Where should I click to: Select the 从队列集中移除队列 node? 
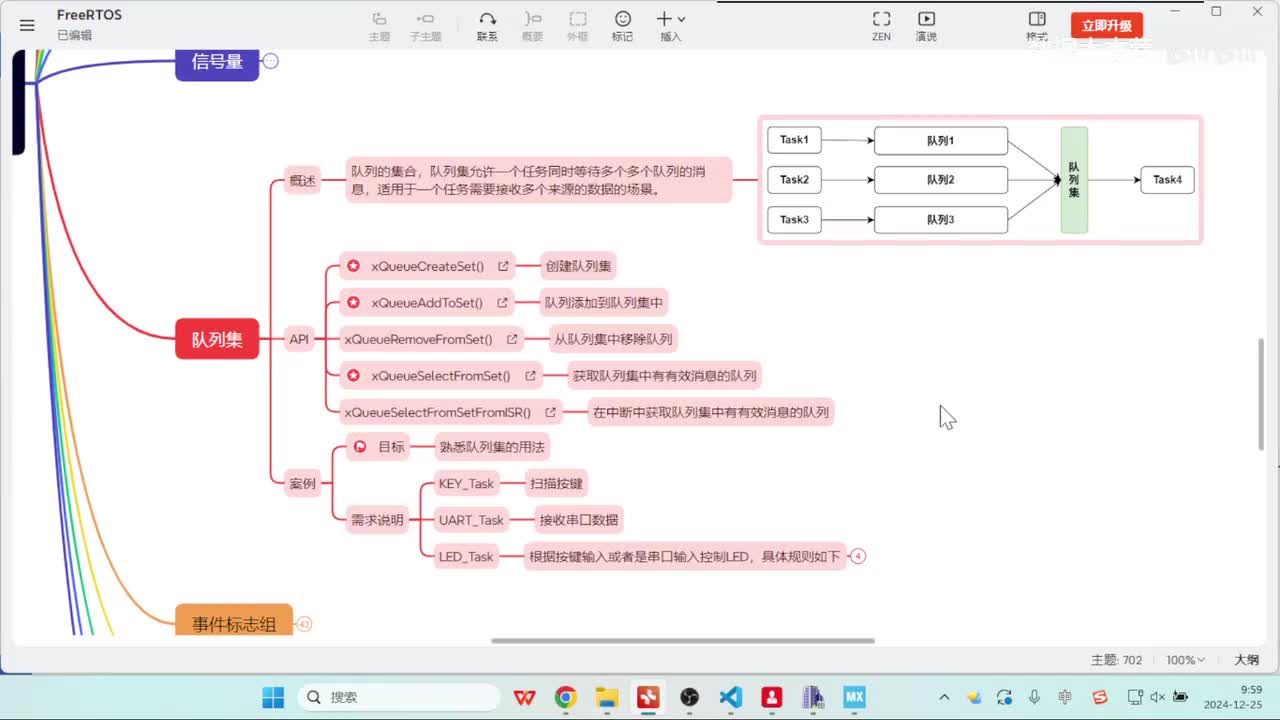tap(614, 339)
